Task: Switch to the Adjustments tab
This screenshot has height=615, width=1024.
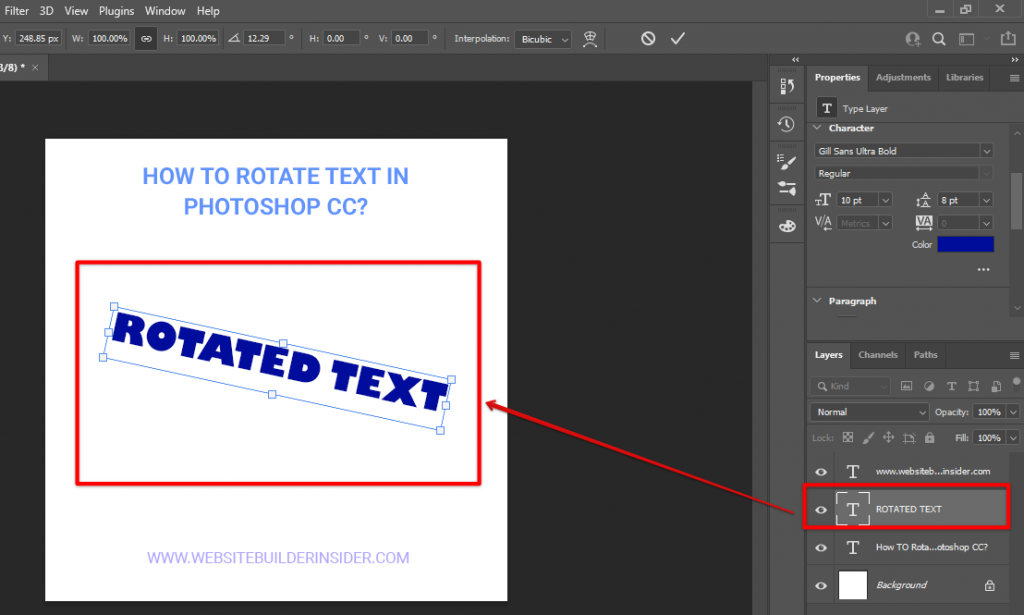Action: (903, 77)
